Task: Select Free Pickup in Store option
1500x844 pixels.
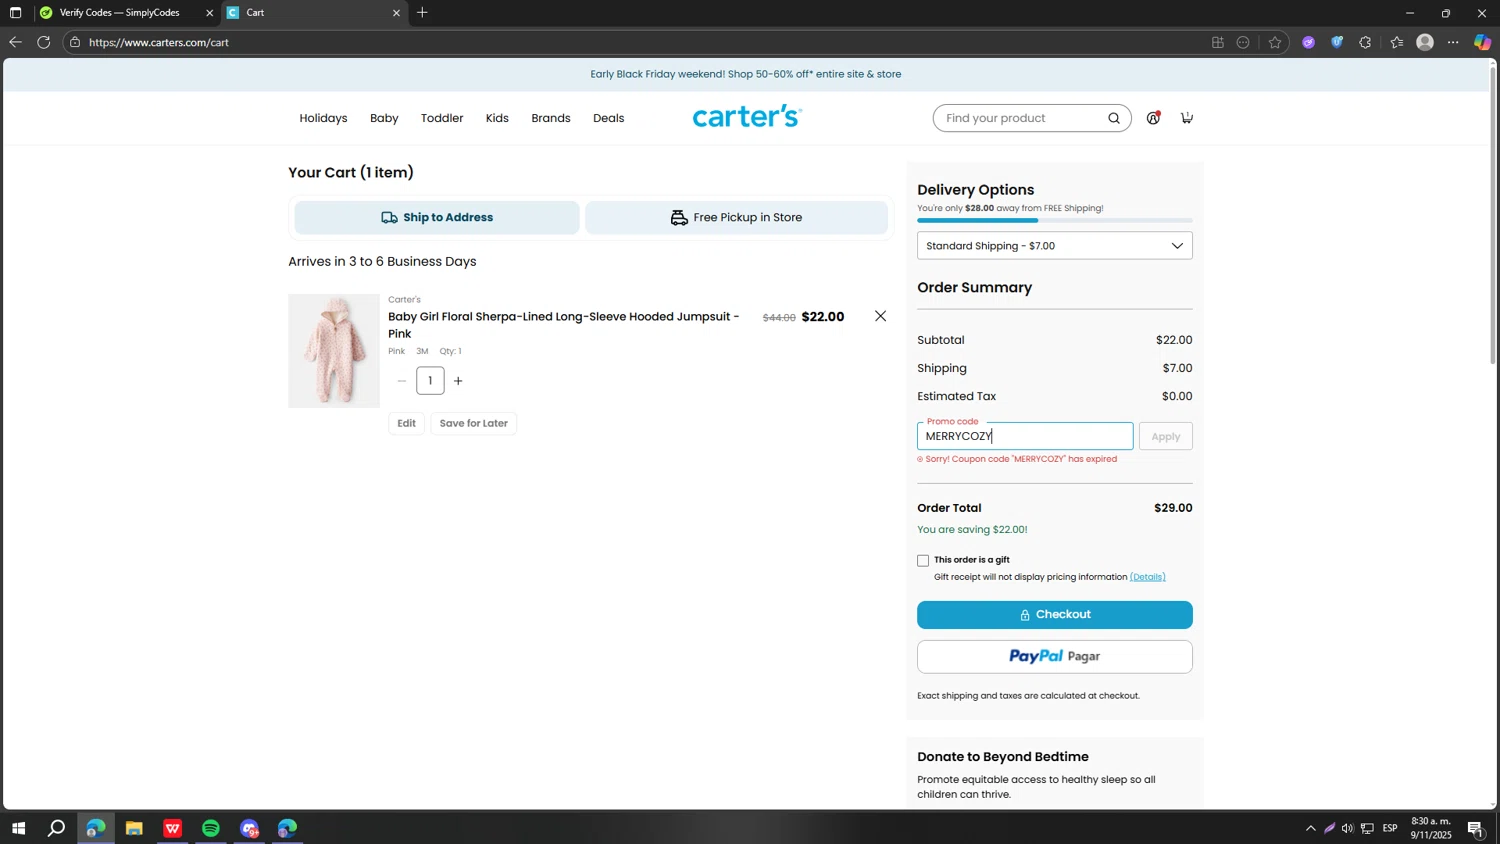Action: (x=737, y=218)
